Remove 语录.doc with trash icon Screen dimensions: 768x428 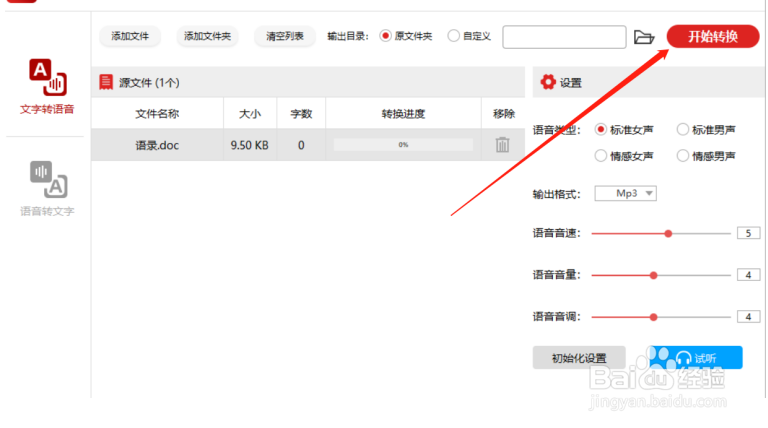tap(502, 145)
